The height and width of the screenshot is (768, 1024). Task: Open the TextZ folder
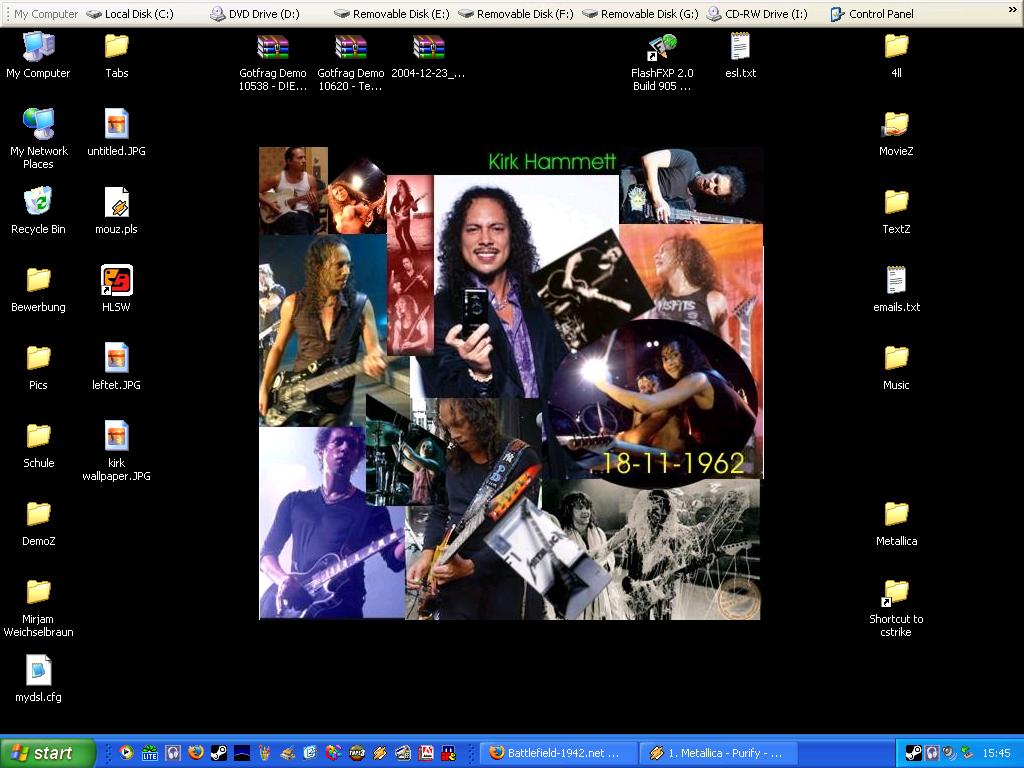click(x=896, y=210)
